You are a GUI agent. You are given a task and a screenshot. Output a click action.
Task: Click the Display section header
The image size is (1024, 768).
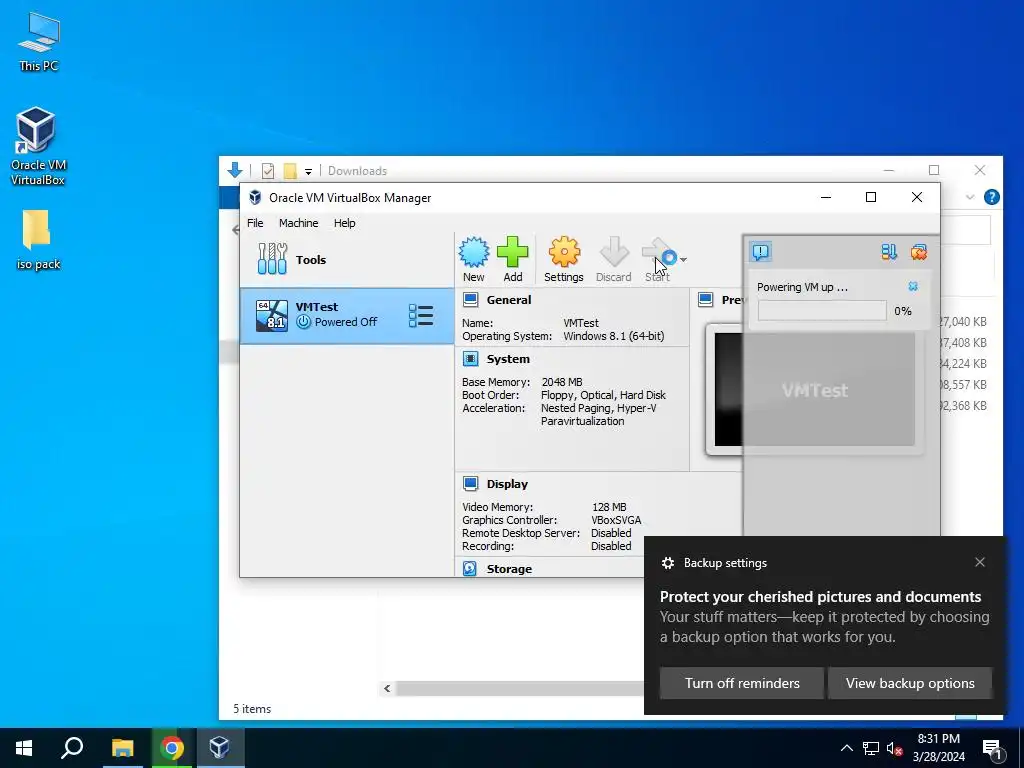click(507, 484)
